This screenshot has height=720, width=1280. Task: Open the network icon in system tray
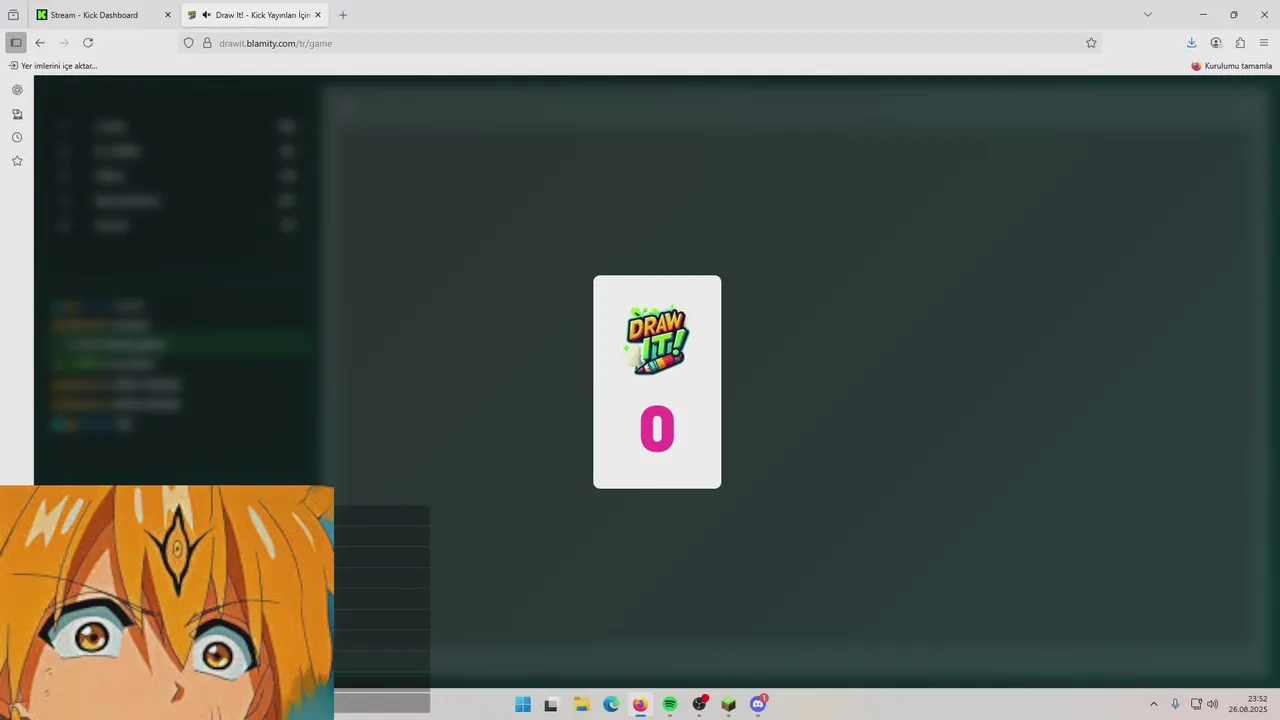[1196, 704]
